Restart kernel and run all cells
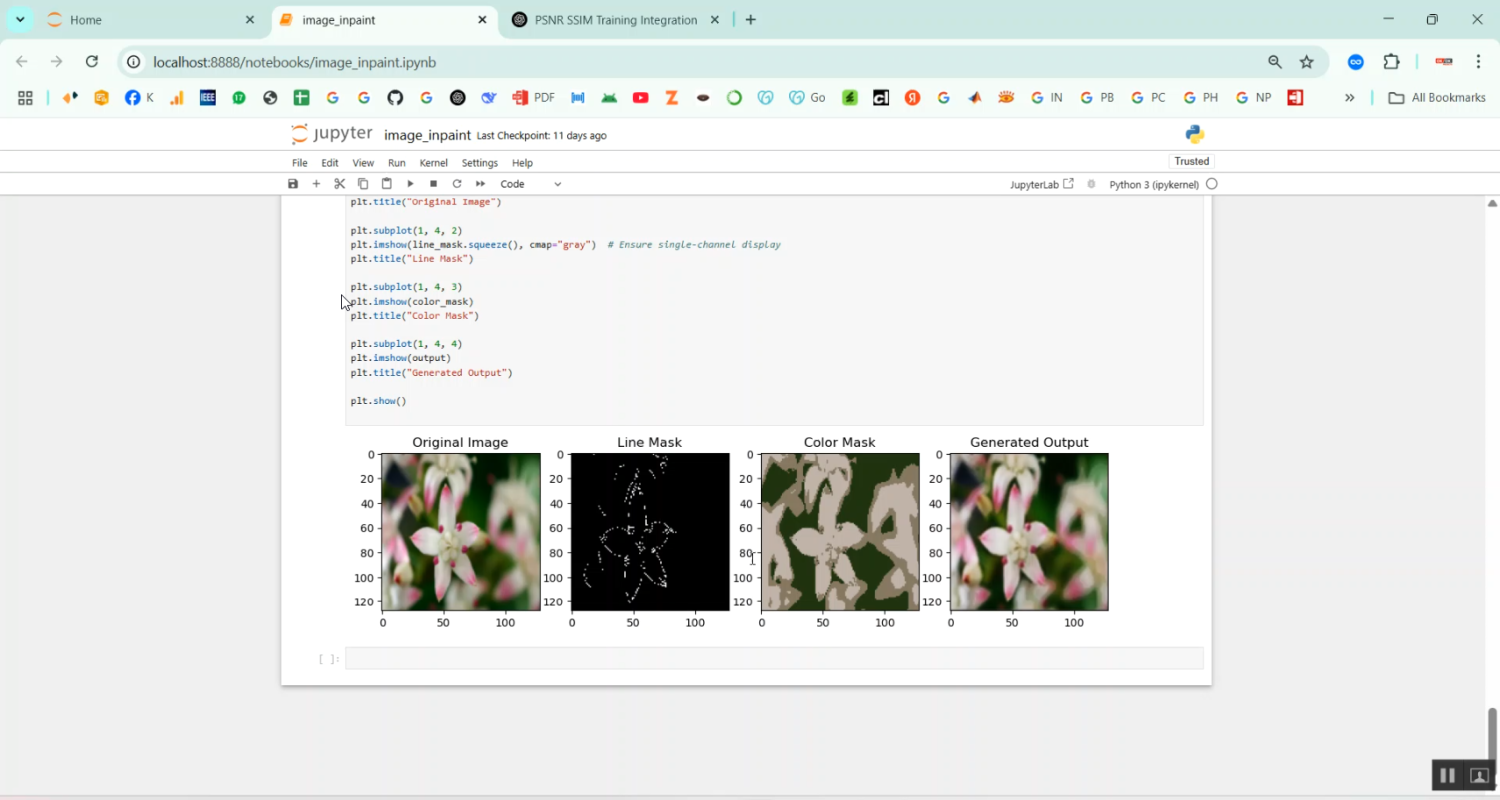 [x=481, y=184]
